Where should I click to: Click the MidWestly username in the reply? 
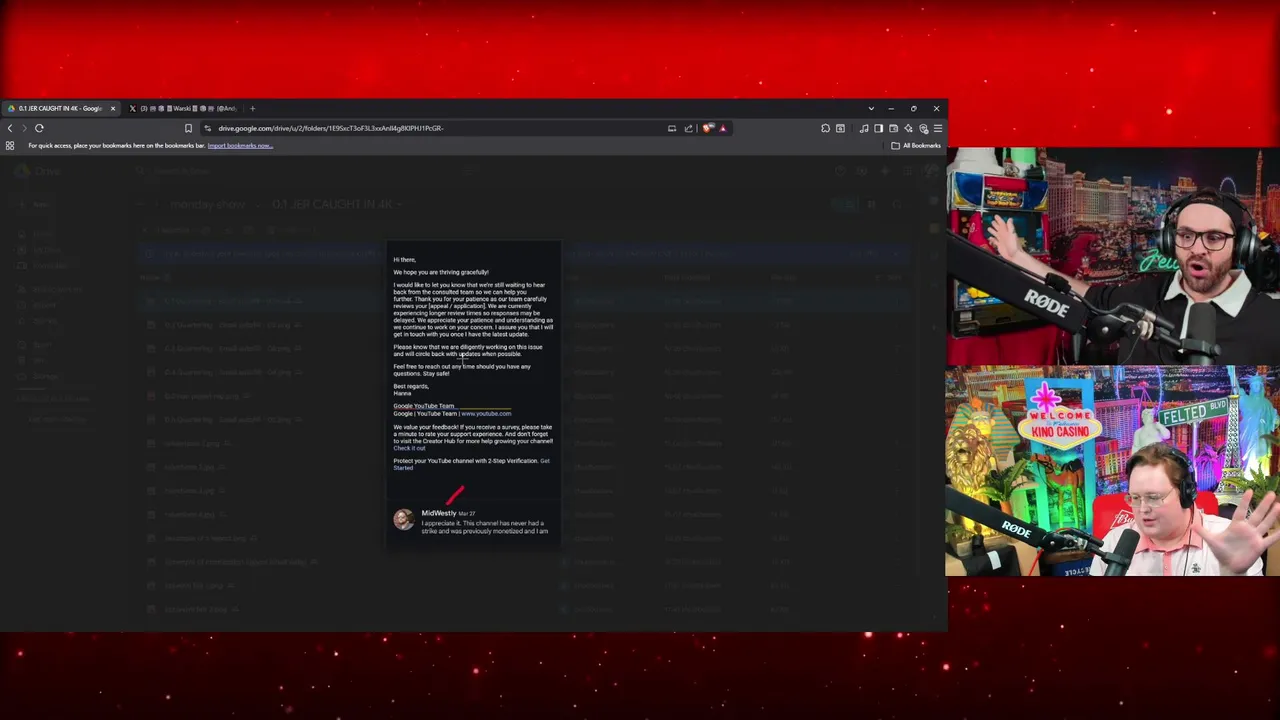[x=438, y=513]
